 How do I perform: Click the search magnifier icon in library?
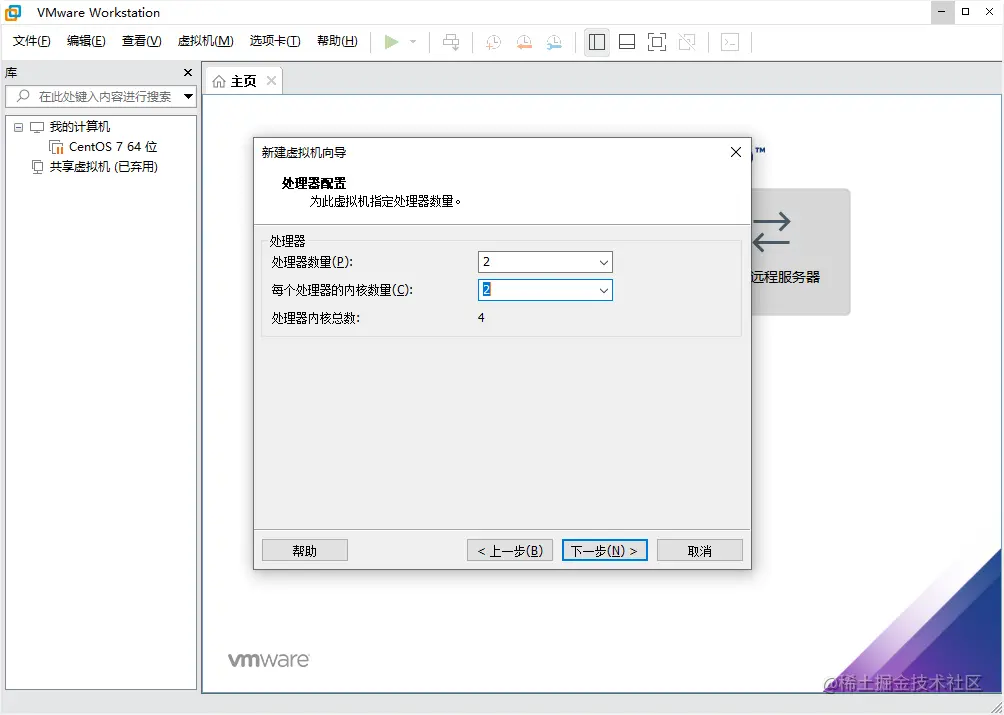pos(23,96)
